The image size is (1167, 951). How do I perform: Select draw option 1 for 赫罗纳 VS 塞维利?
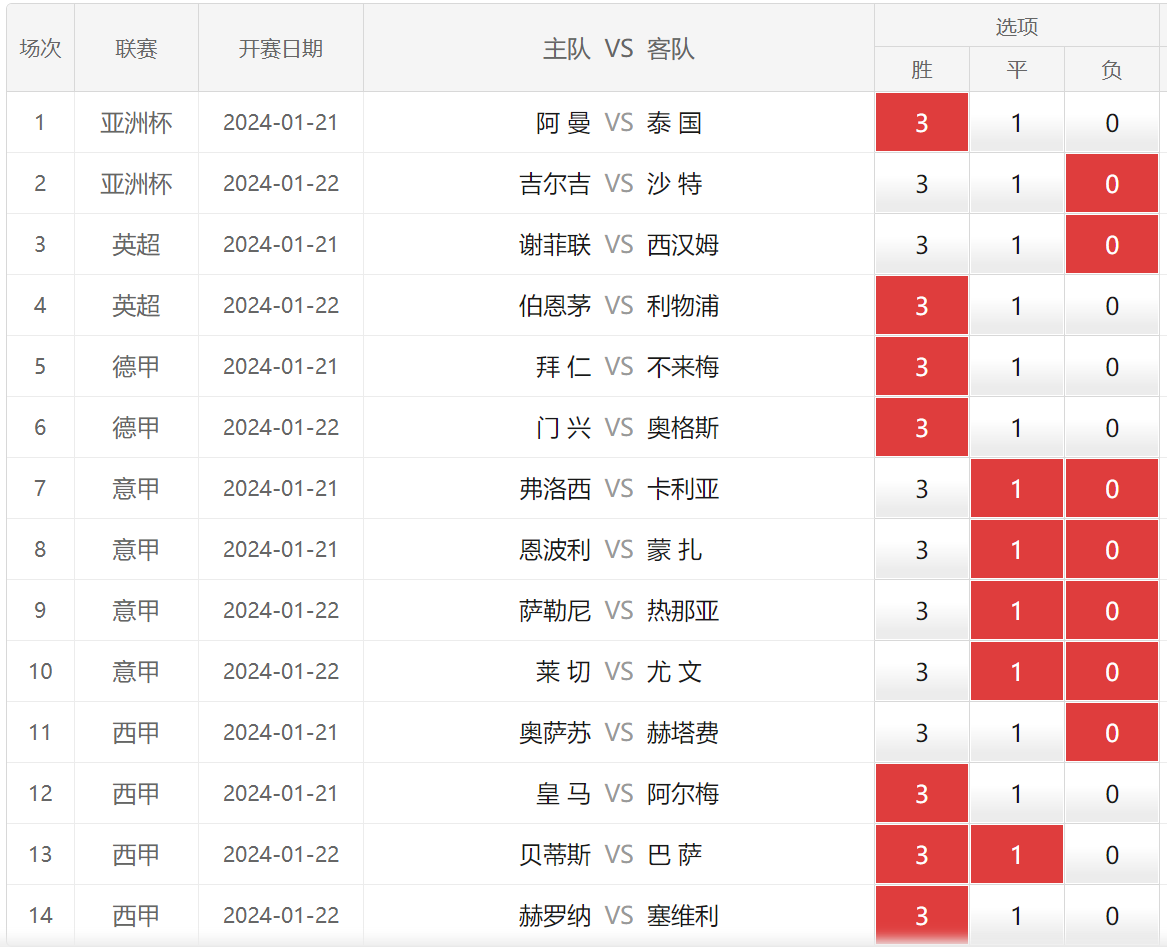pyautogui.click(x=1017, y=915)
